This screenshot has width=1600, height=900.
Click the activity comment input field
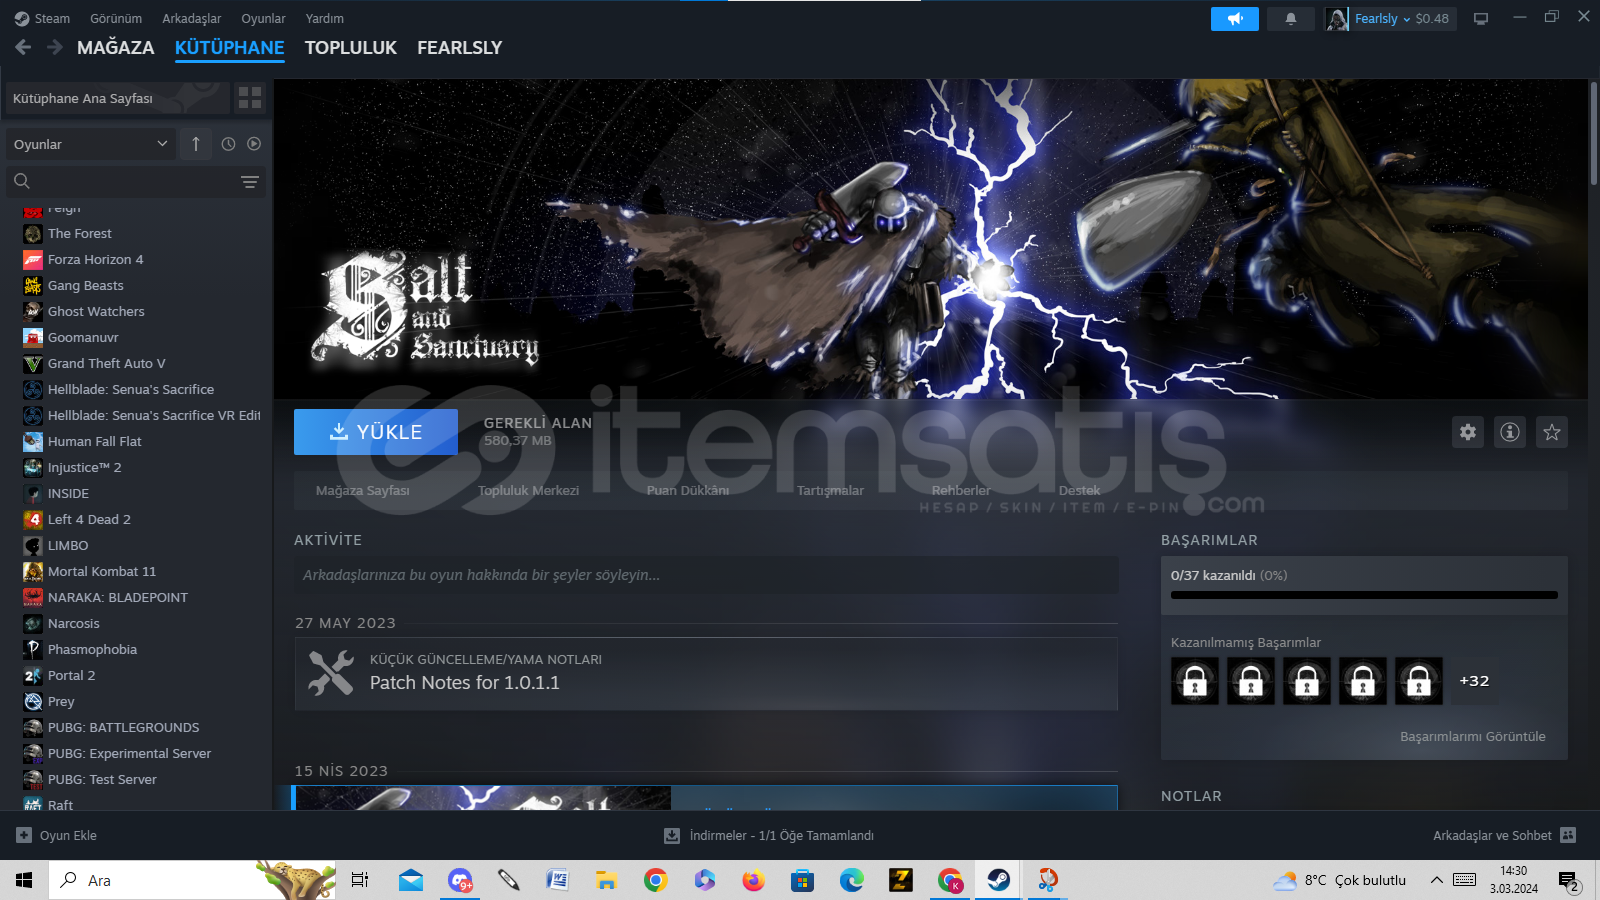(x=706, y=575)
